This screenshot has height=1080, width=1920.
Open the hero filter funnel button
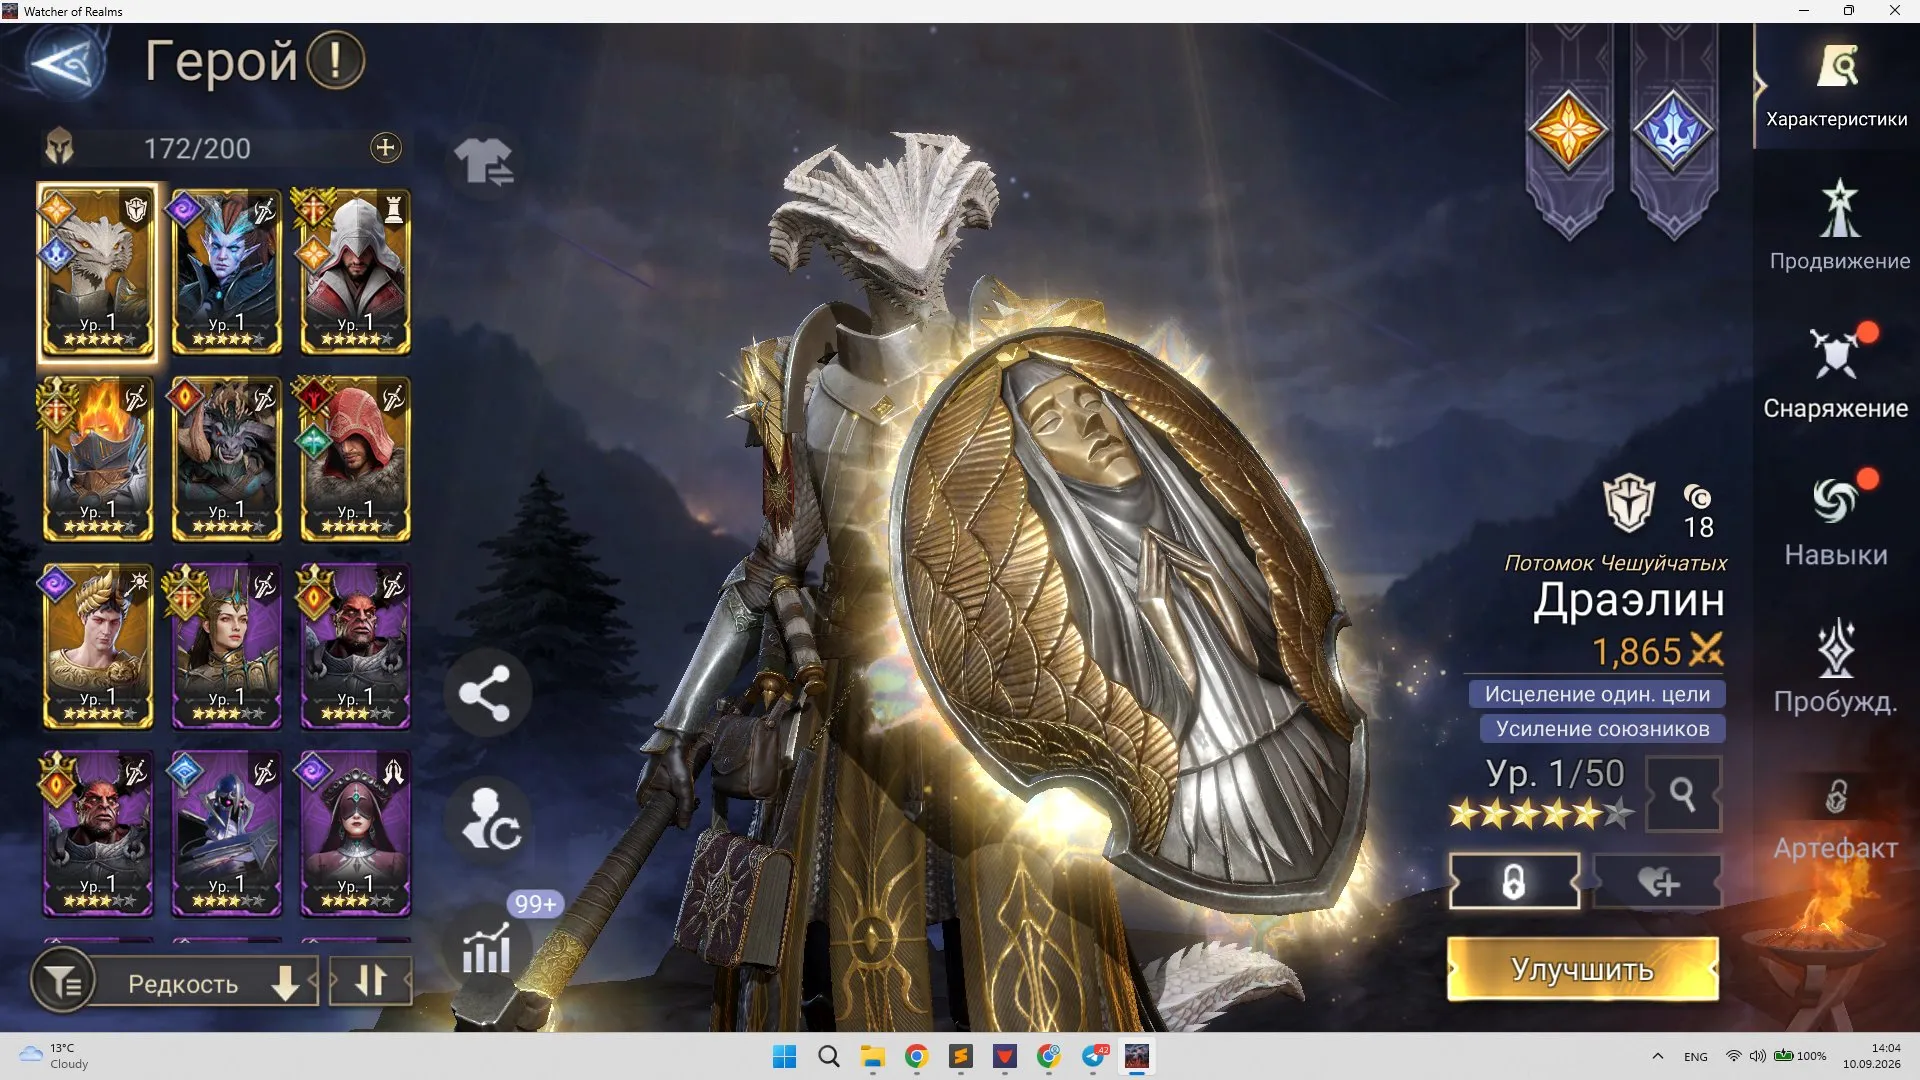64,982
